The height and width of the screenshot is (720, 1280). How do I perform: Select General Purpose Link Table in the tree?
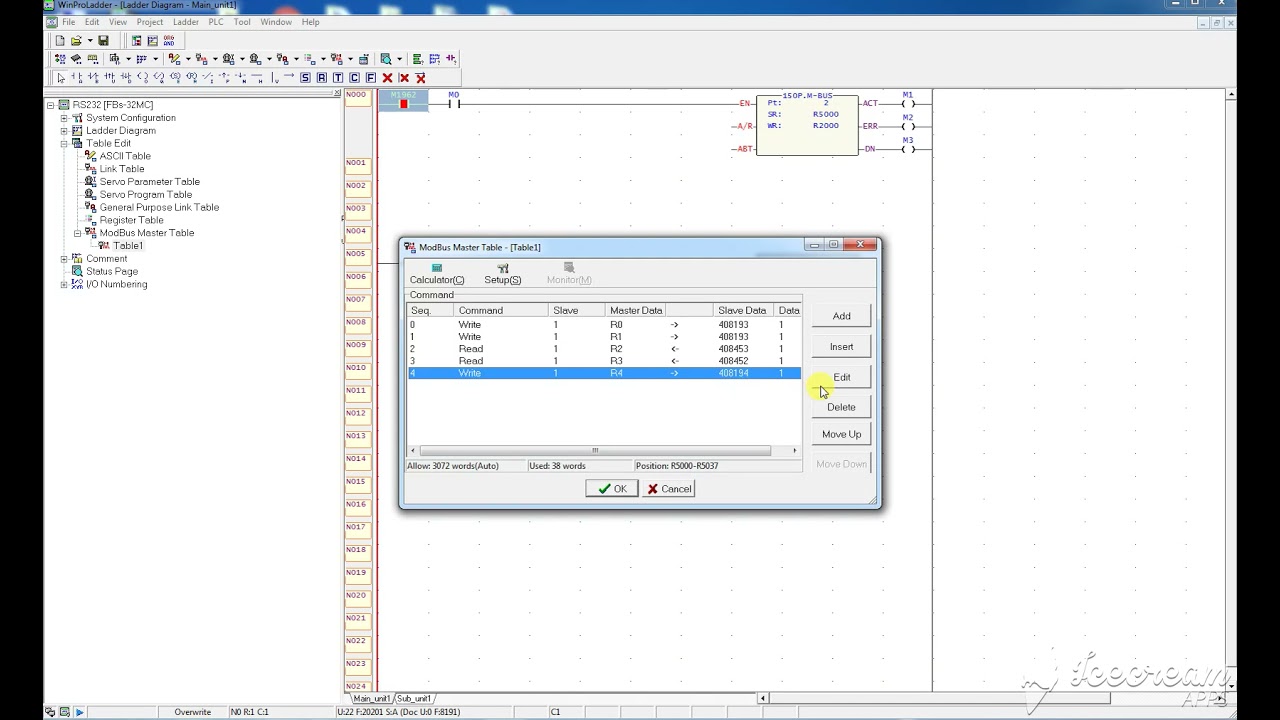pyautogui.click(x=159, y=207)
